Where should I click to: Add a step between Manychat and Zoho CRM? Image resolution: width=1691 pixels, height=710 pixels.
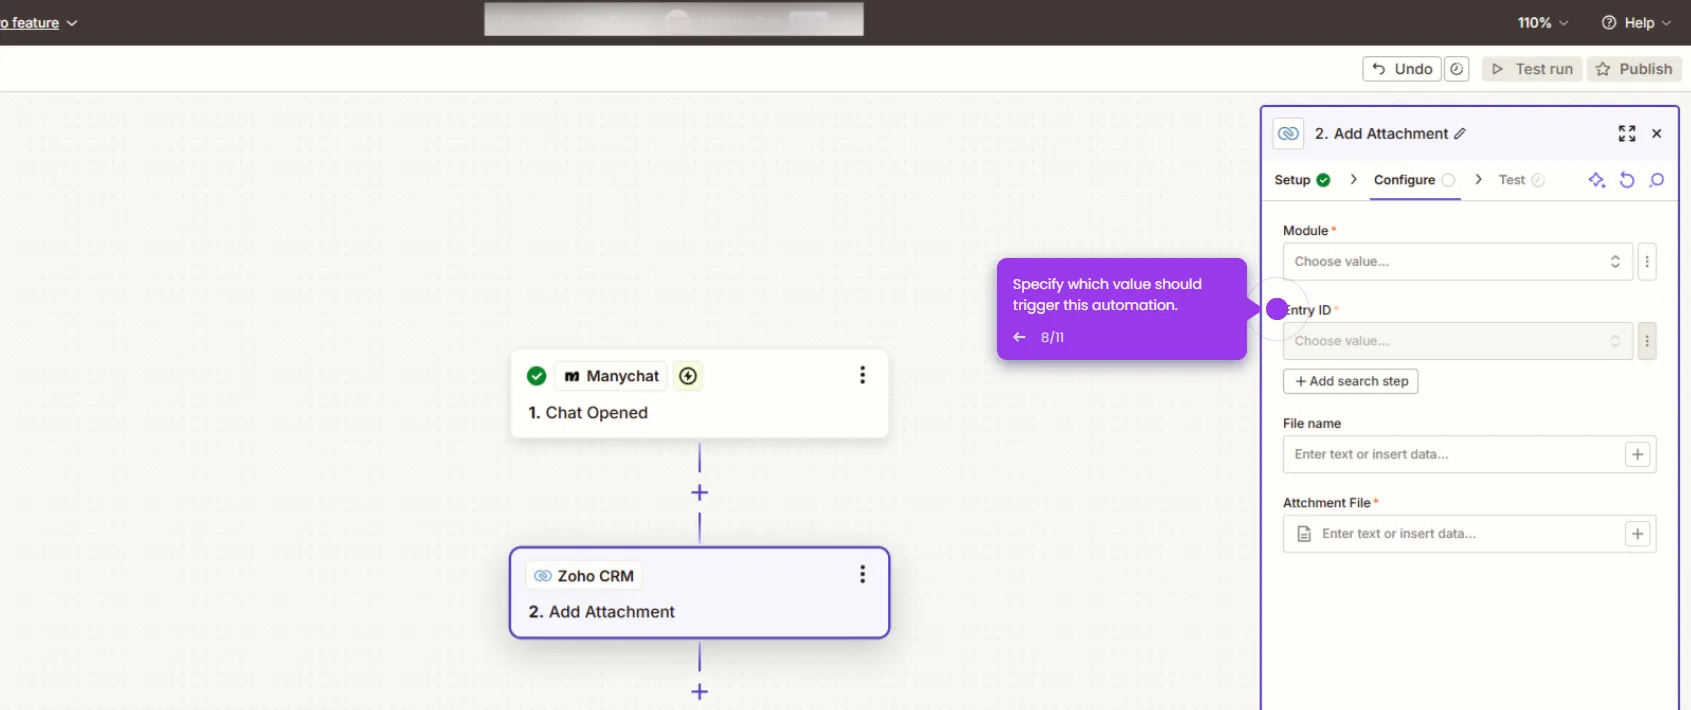coord(699,493)
